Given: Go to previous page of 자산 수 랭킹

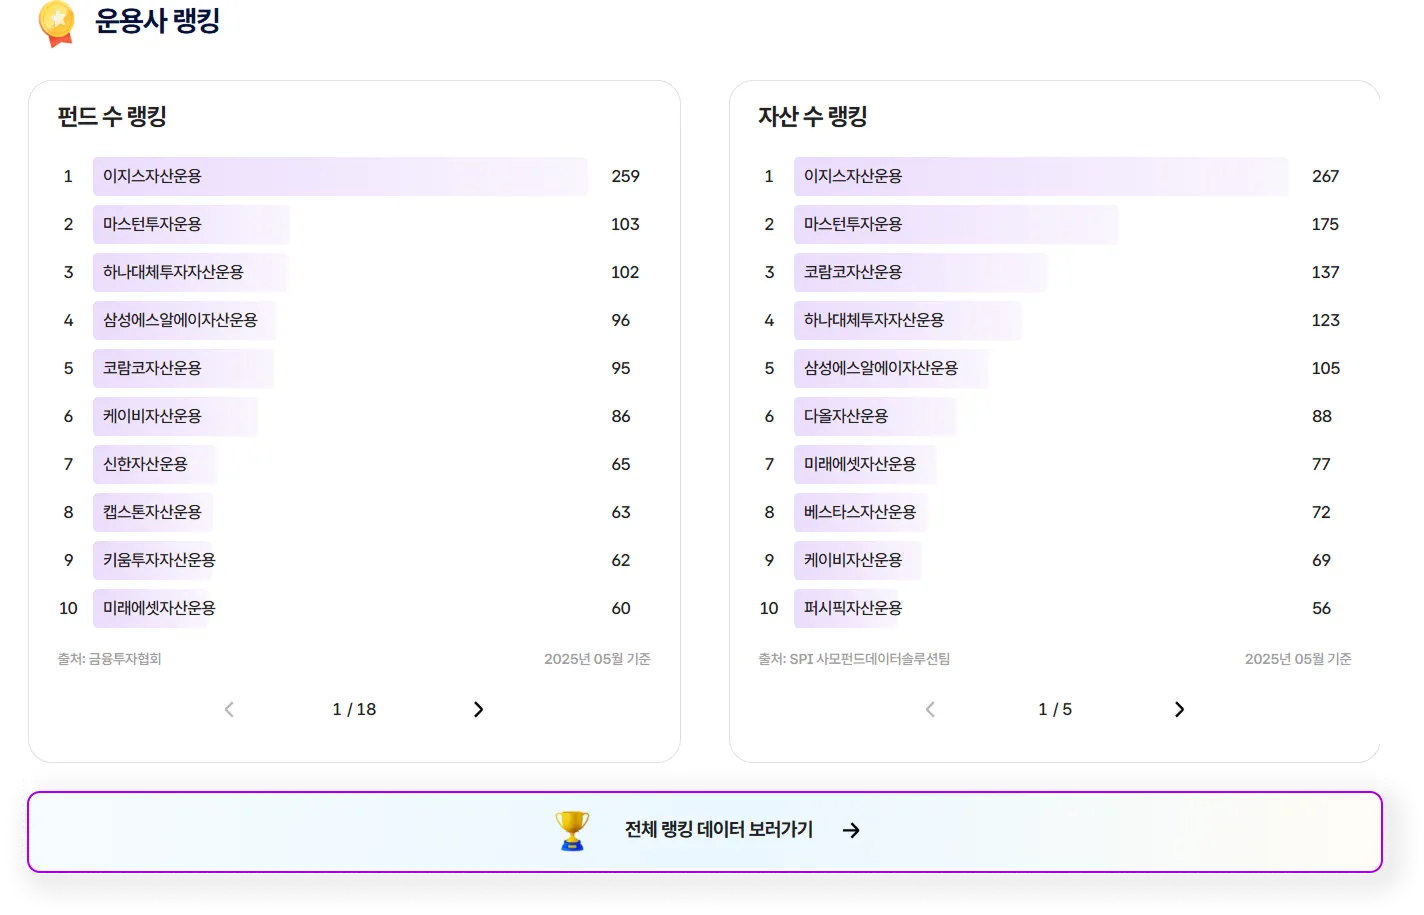Looking at the screenshot, I should pos(930,709).
